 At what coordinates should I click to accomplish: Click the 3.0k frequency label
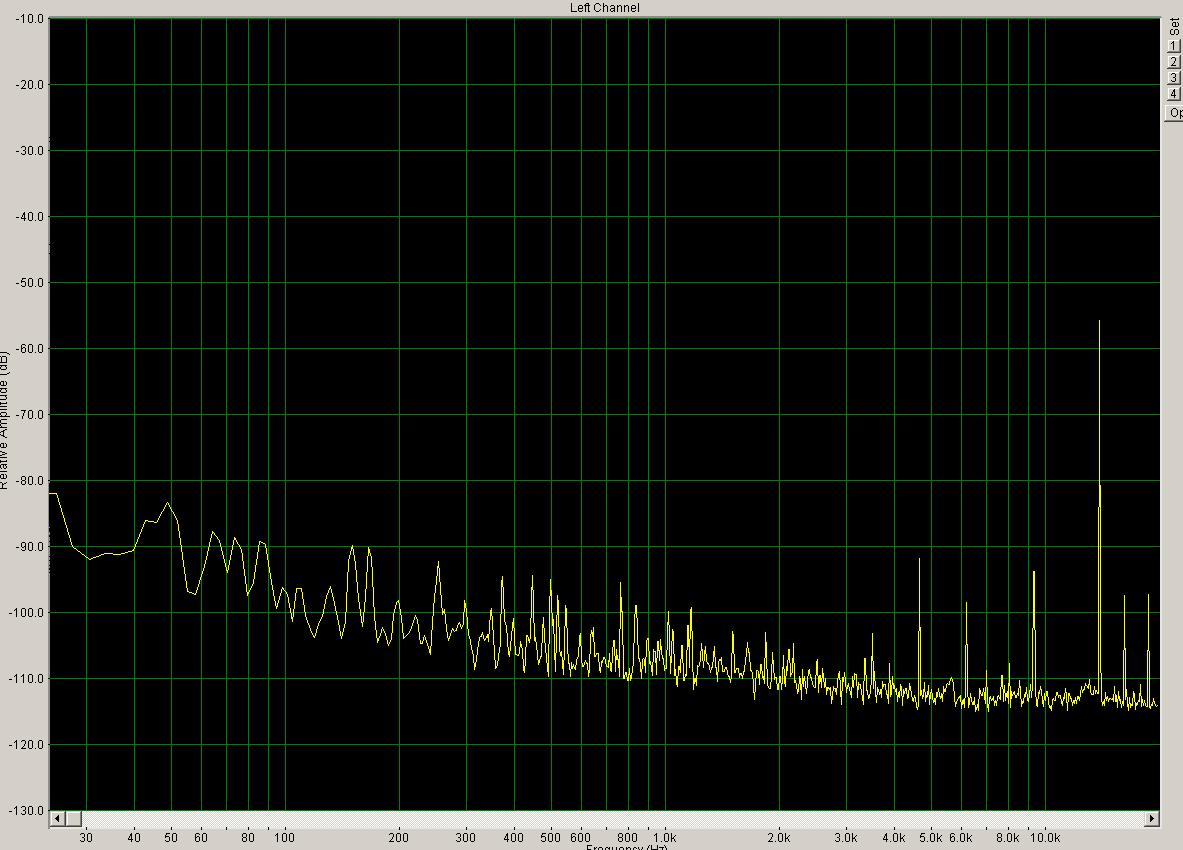846,837
